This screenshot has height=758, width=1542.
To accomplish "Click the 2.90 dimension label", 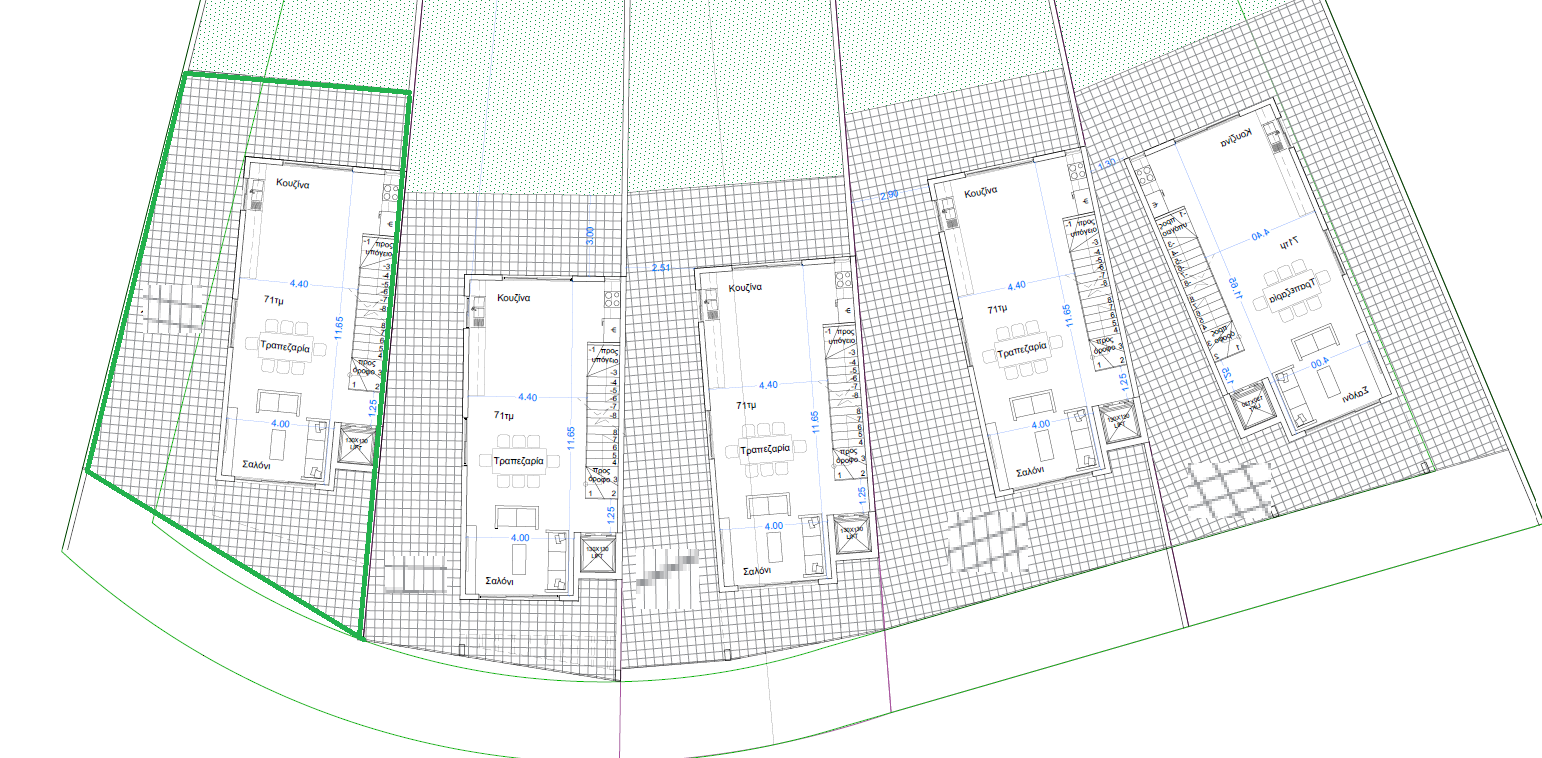I will [x=889, y=193].
